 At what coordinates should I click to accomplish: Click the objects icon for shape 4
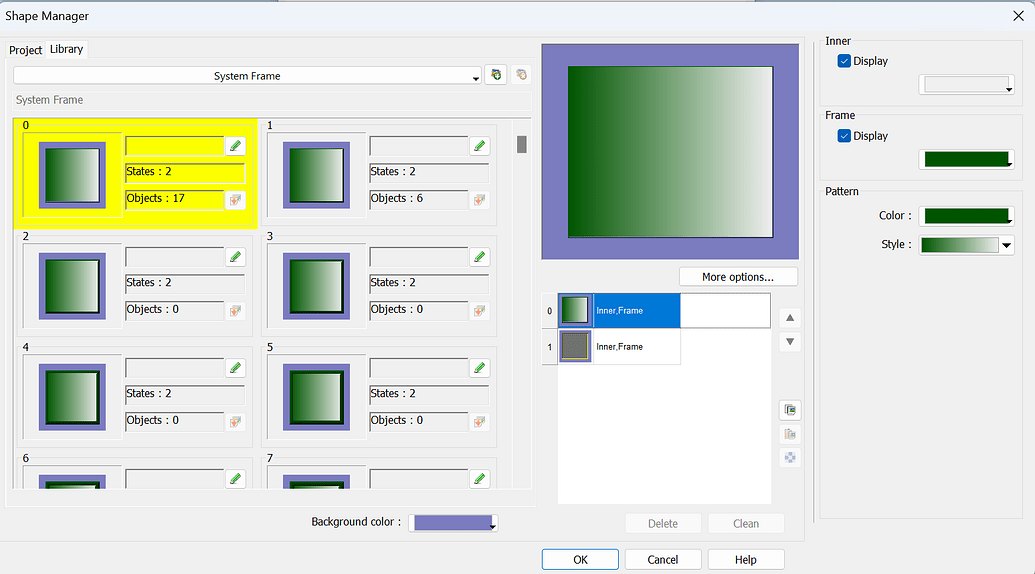point(236,421)
